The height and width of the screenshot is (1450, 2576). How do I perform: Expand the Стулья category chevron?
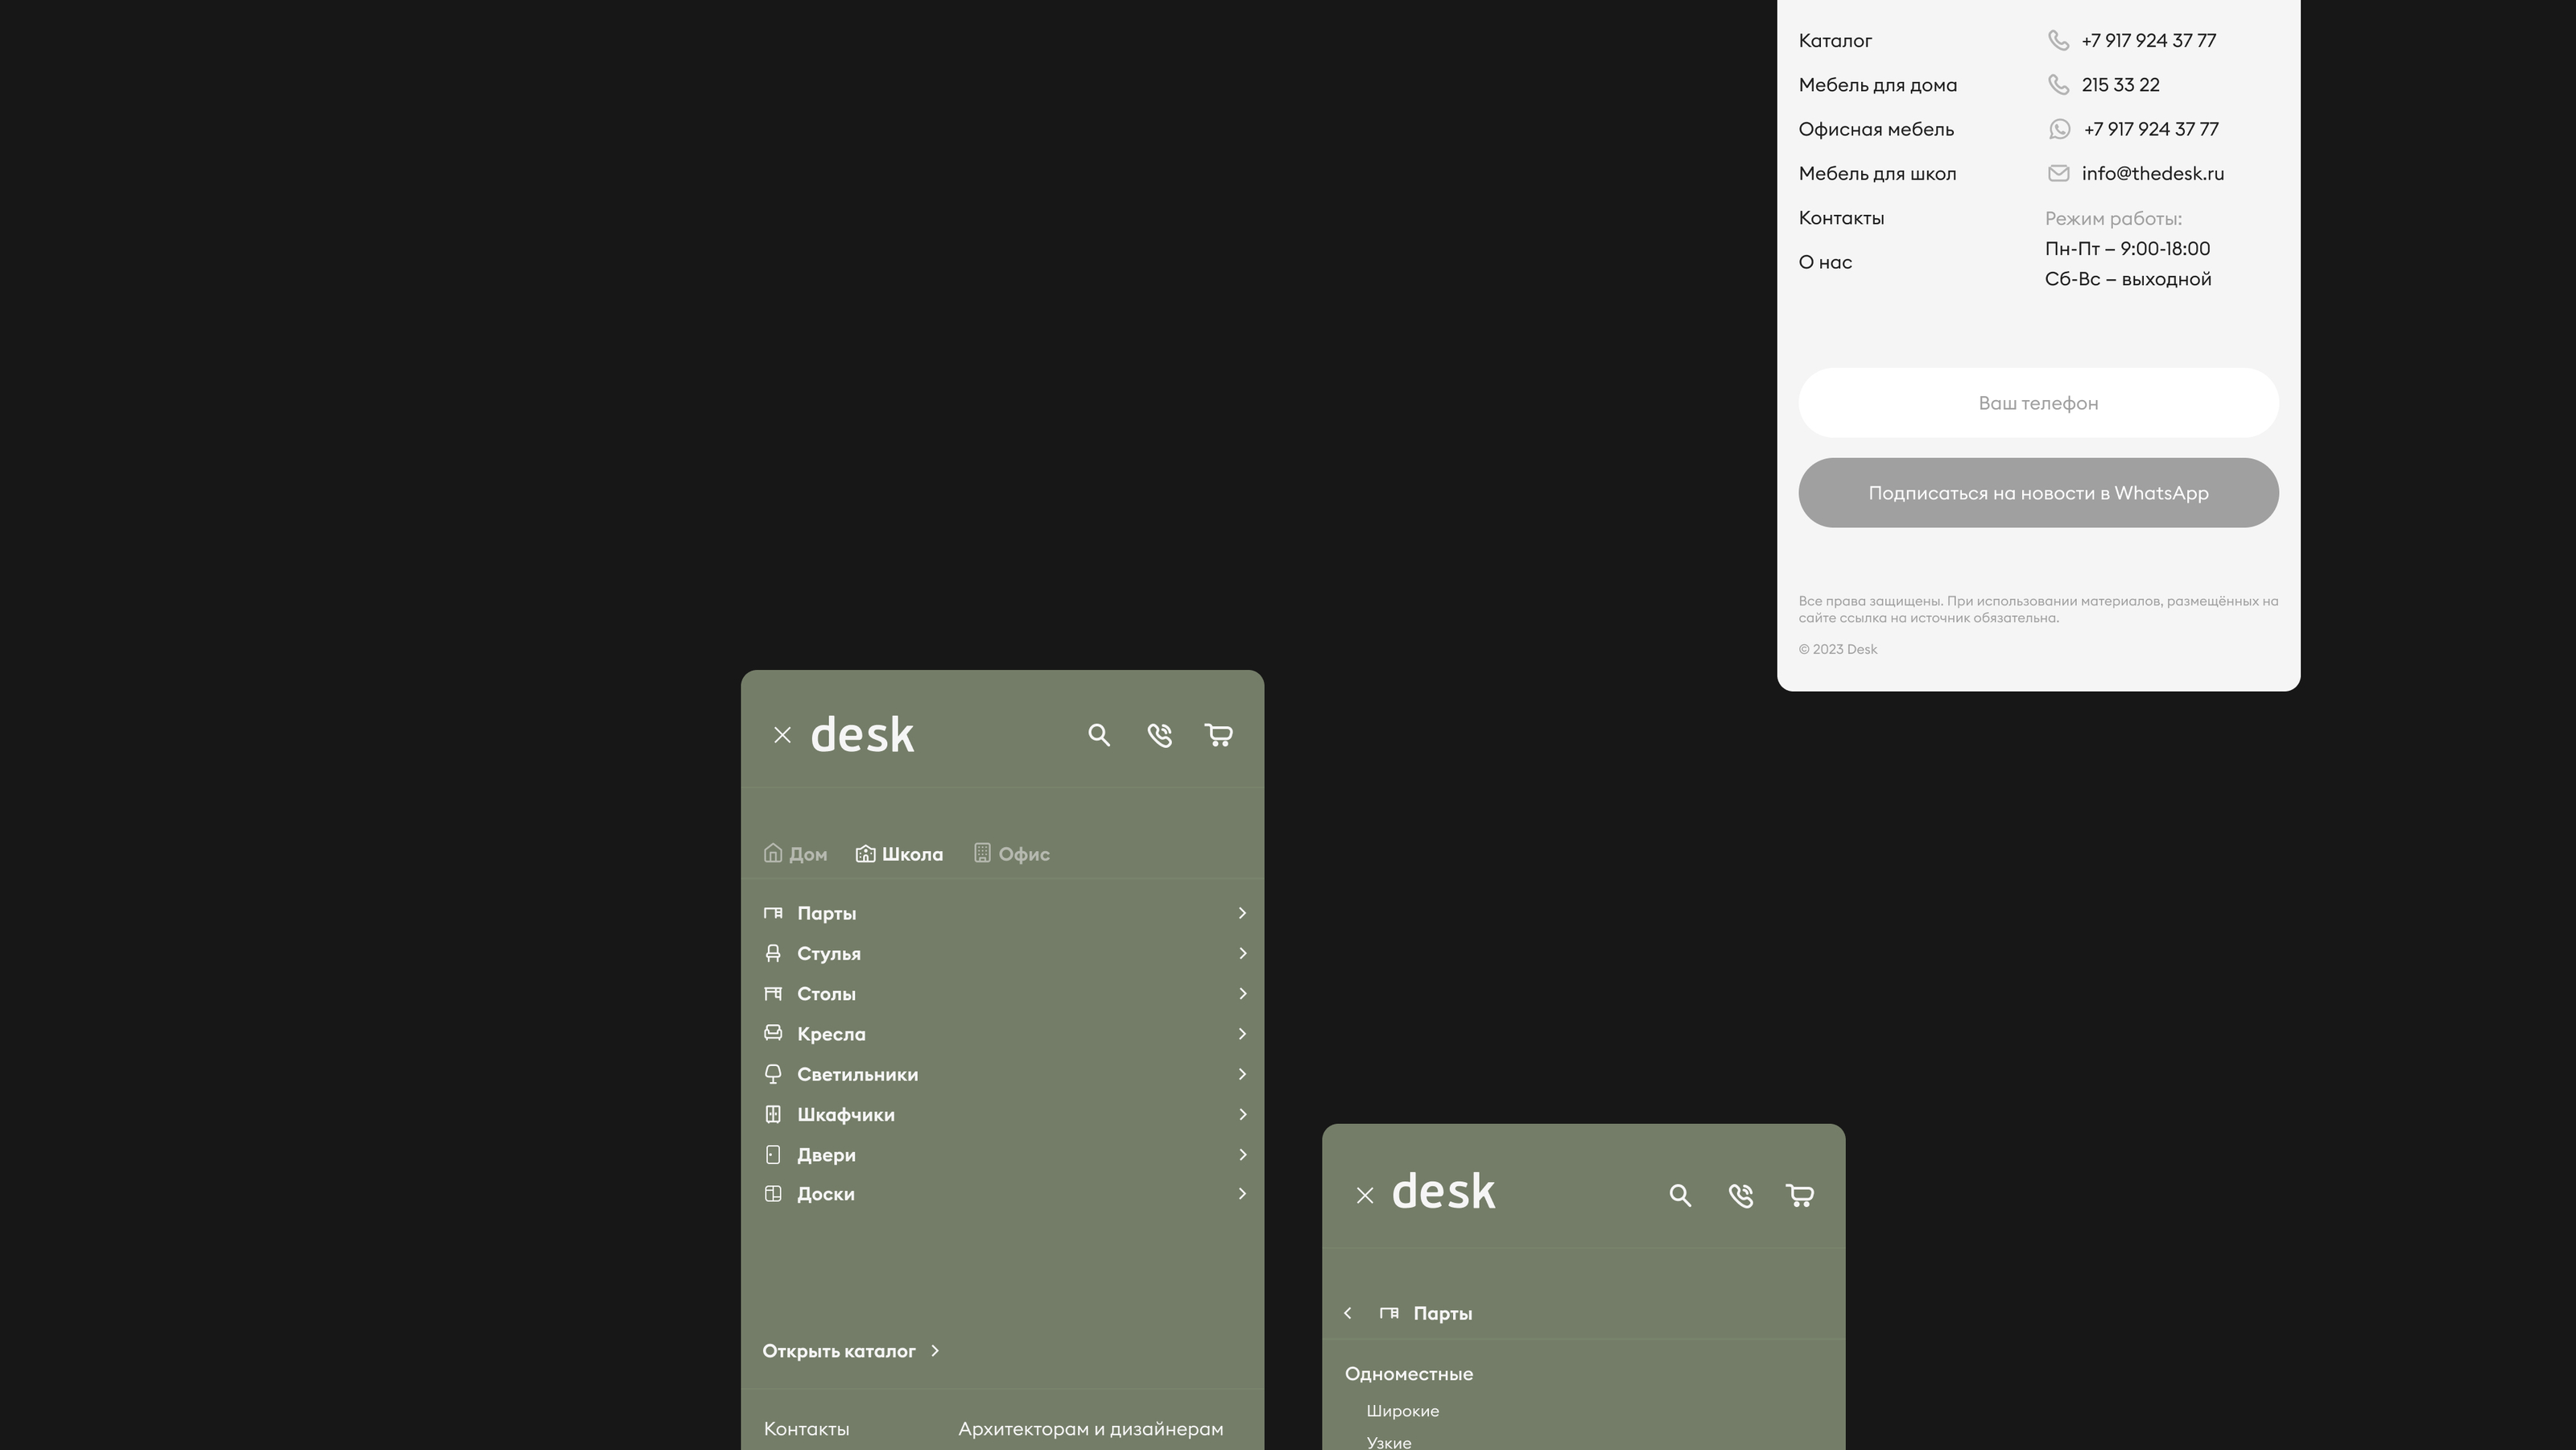coord(1242,953)
